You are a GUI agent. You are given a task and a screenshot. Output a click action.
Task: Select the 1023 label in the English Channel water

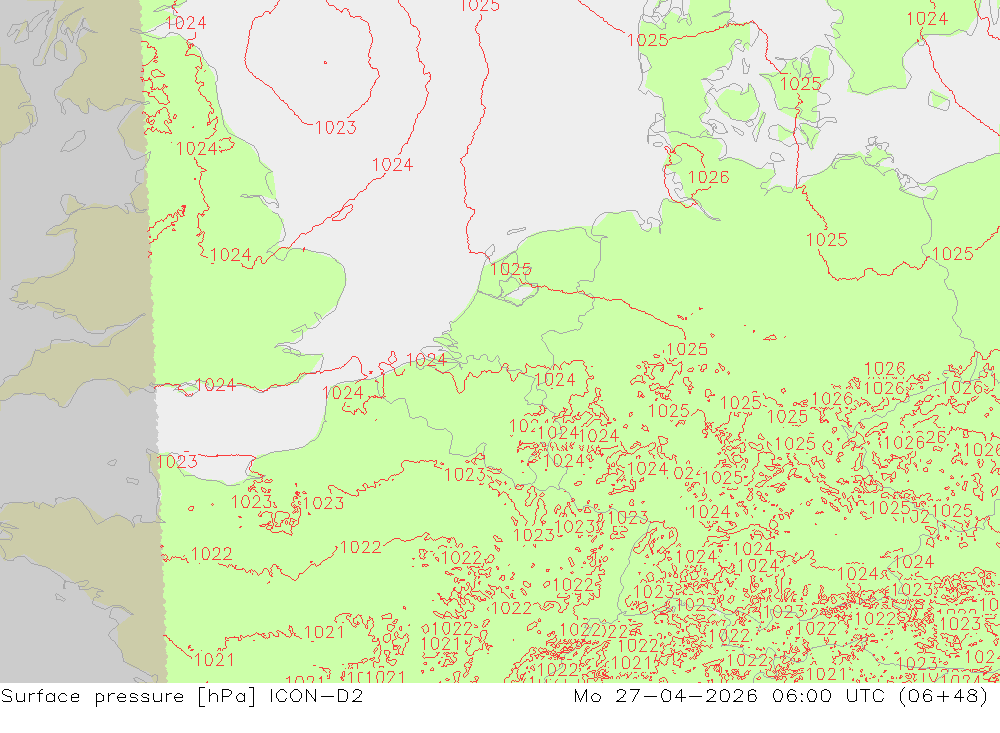(177, 461)
